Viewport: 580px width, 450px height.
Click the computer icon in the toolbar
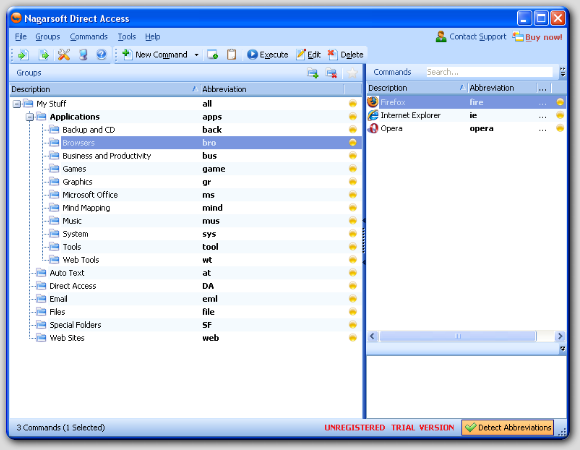click(83, 55)
